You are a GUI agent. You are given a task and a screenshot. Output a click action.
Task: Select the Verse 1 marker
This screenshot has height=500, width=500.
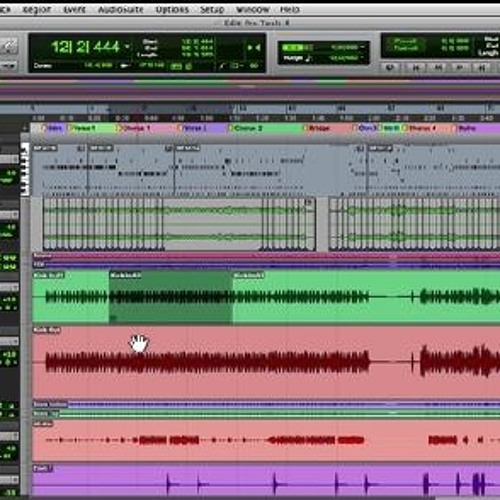[91, 128]
